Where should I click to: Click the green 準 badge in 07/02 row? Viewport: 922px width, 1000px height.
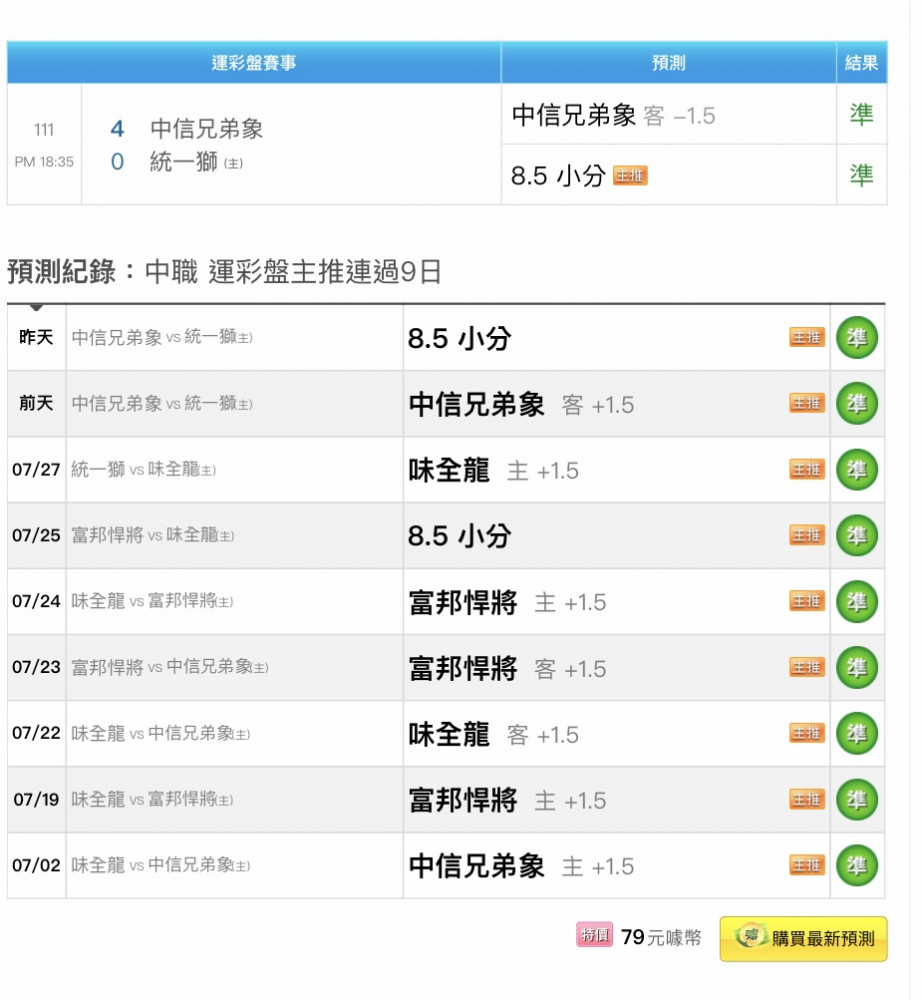coord(857,865)
